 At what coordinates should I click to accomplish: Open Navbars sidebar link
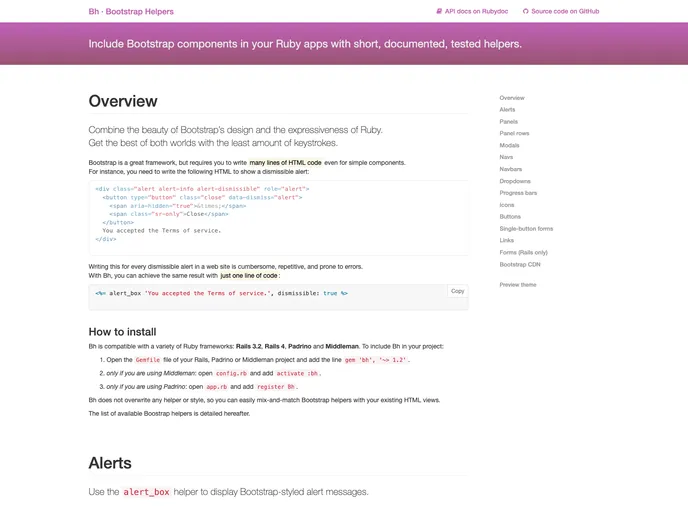click(511, 169)
